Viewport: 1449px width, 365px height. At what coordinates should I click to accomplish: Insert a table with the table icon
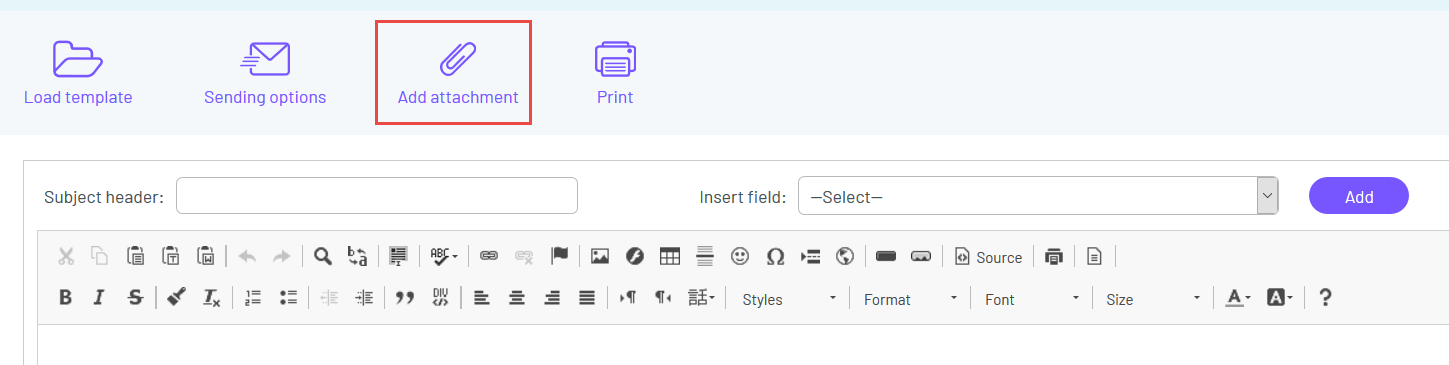point(670,257)
